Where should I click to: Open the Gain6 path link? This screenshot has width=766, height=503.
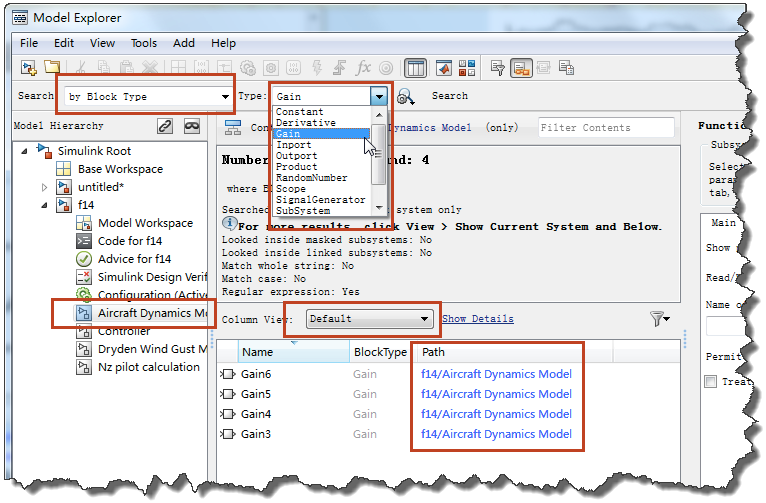(496, 374)
